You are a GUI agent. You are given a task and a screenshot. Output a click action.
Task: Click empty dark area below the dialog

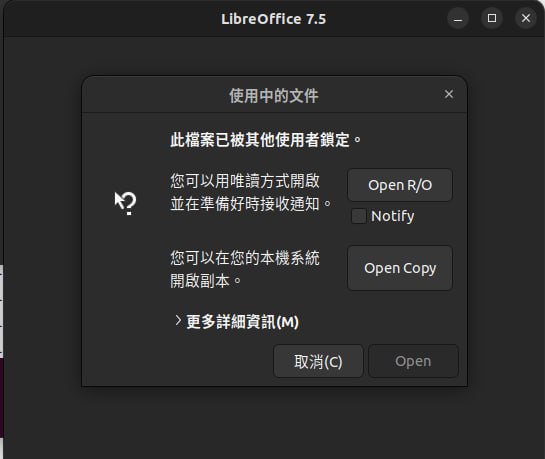click(x=275, y=422)
